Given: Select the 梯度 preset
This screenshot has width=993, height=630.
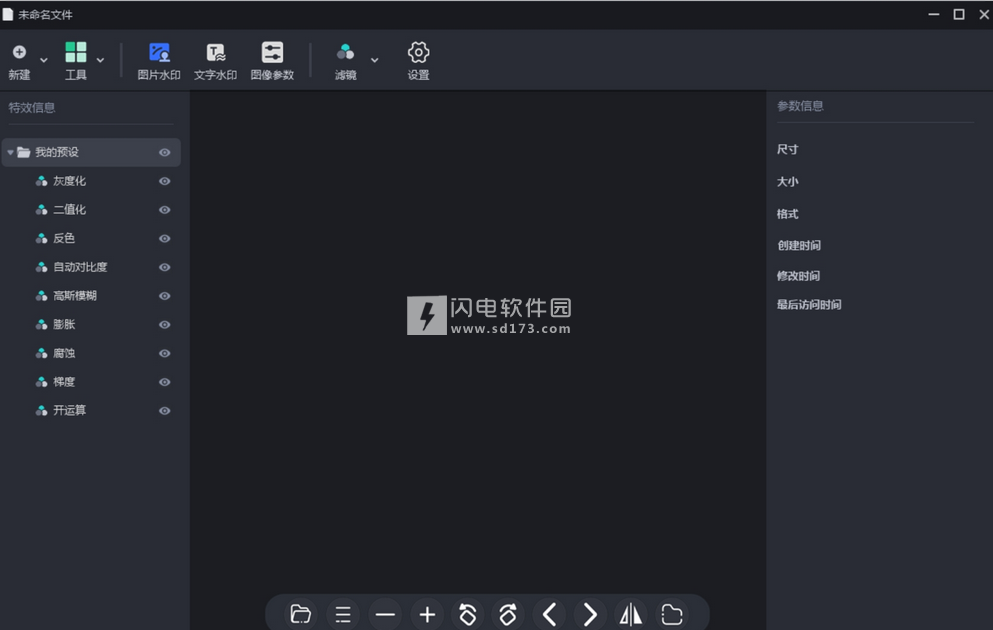Looking at the screenshot, I should (64, 382).
